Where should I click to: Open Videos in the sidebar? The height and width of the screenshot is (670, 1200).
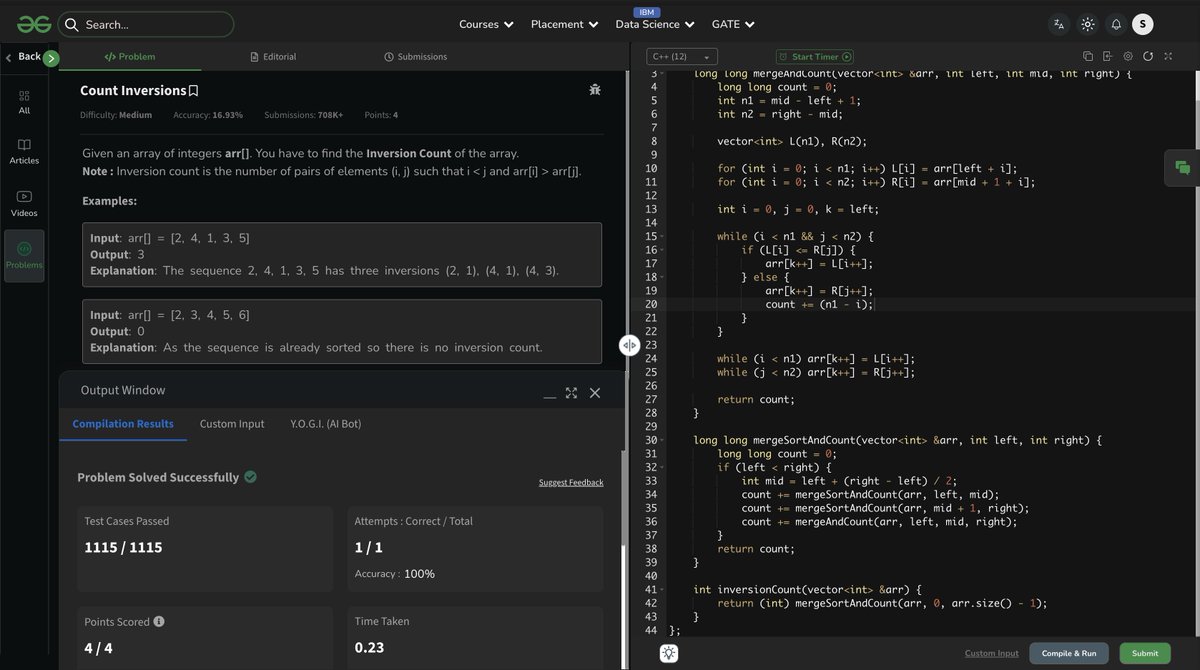pyautogui.click(x=24, y=204)
